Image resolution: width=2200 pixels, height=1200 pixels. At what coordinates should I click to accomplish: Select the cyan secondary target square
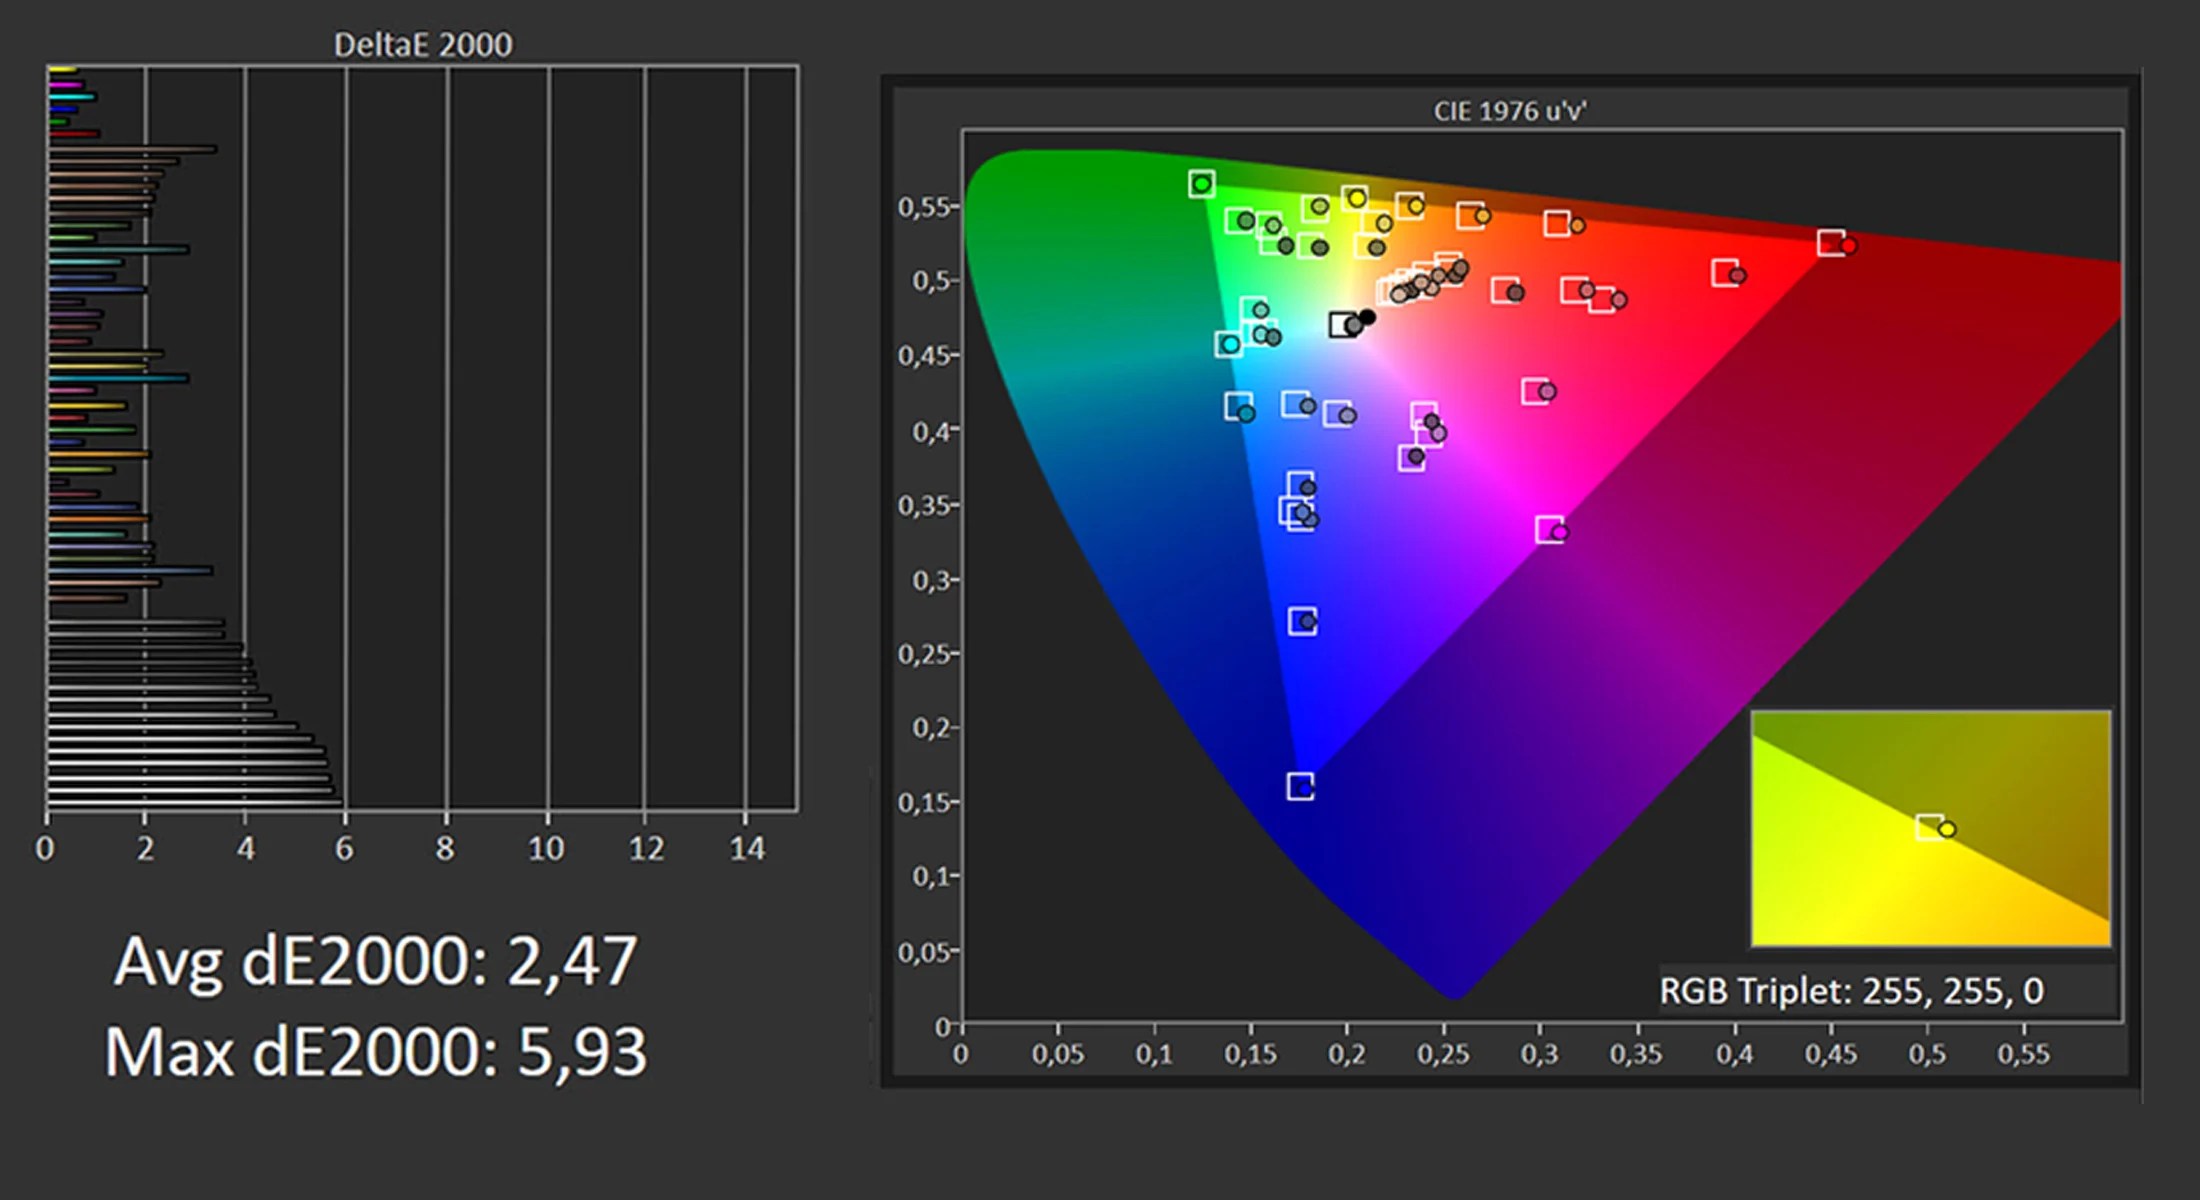pyautogui.click(x=1228, y=344)
